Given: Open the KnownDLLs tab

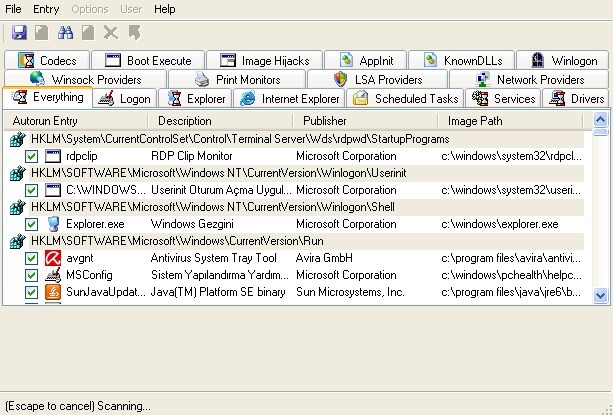Looking at the screenshot, I should coord(461,60).
